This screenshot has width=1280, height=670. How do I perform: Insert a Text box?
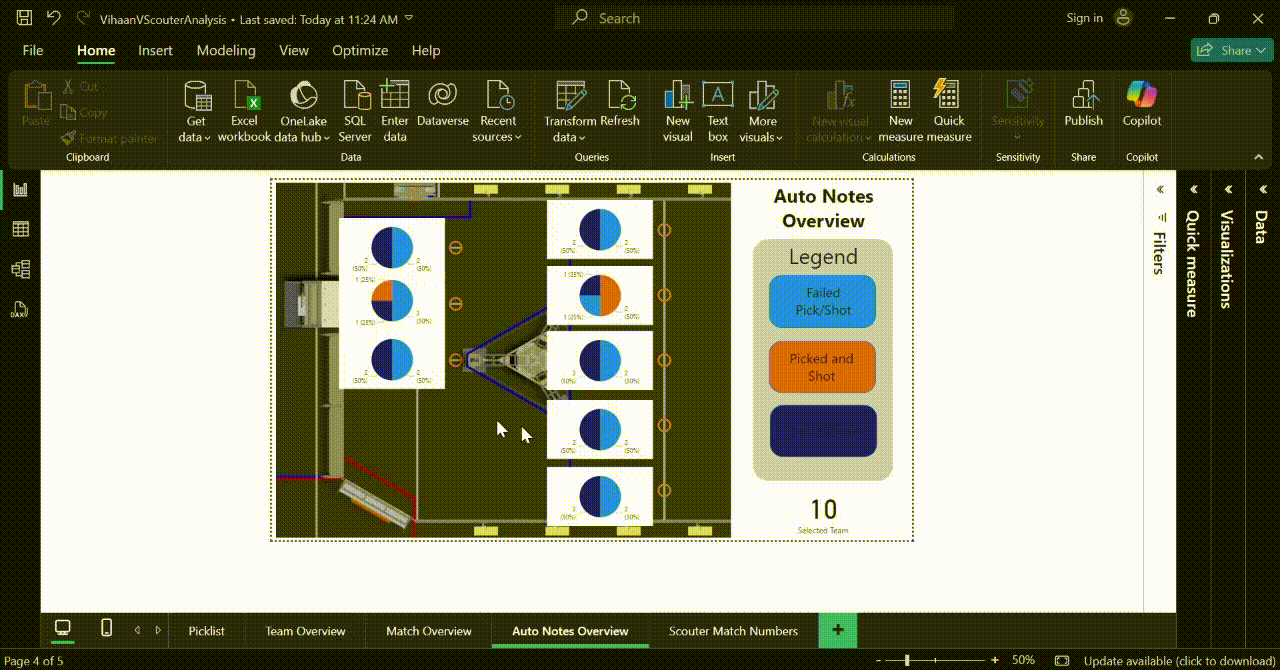[x=718, y=111]
